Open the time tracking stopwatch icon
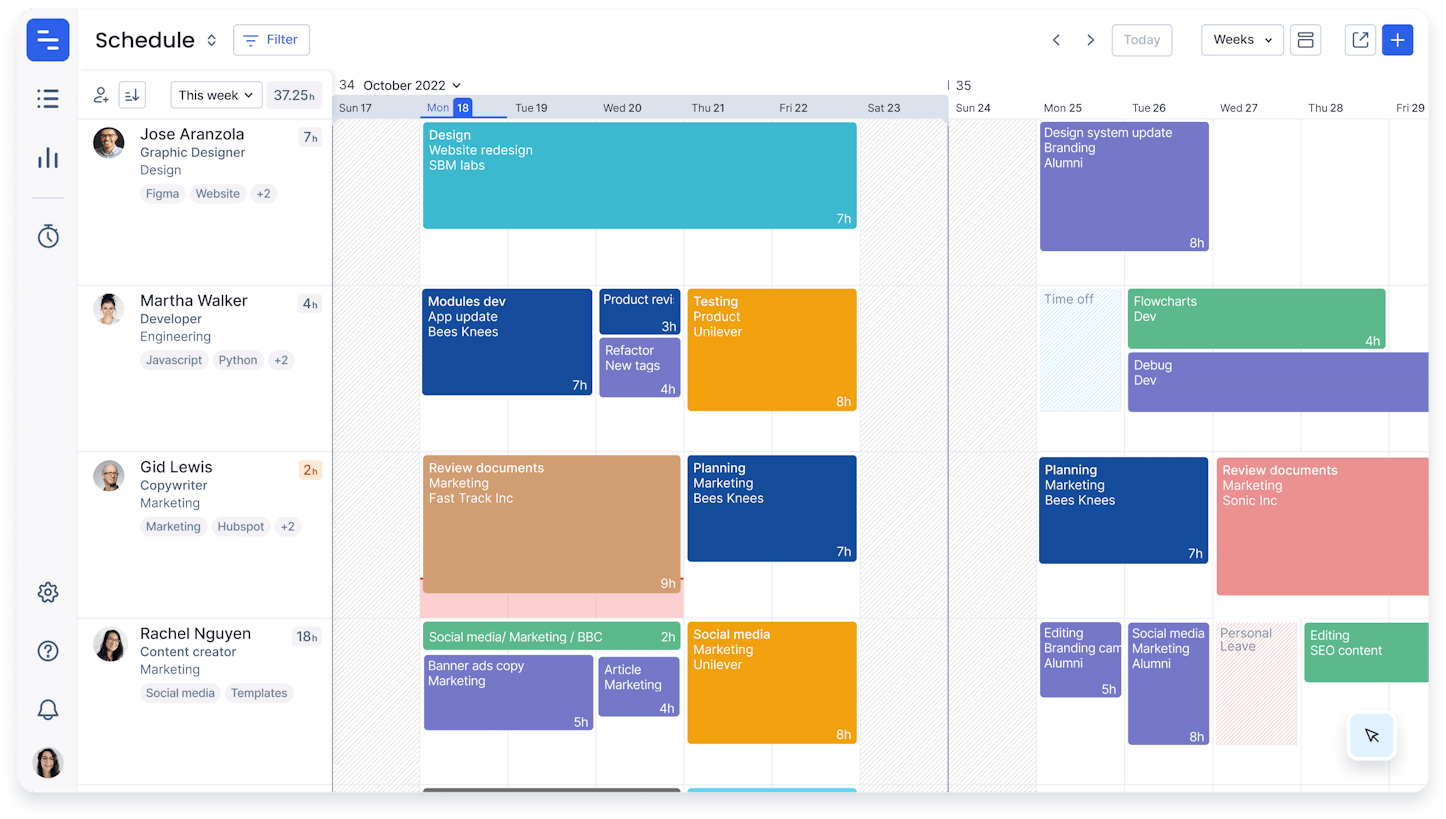Screen dimensions: 1446x819 (x=47, y=236)
